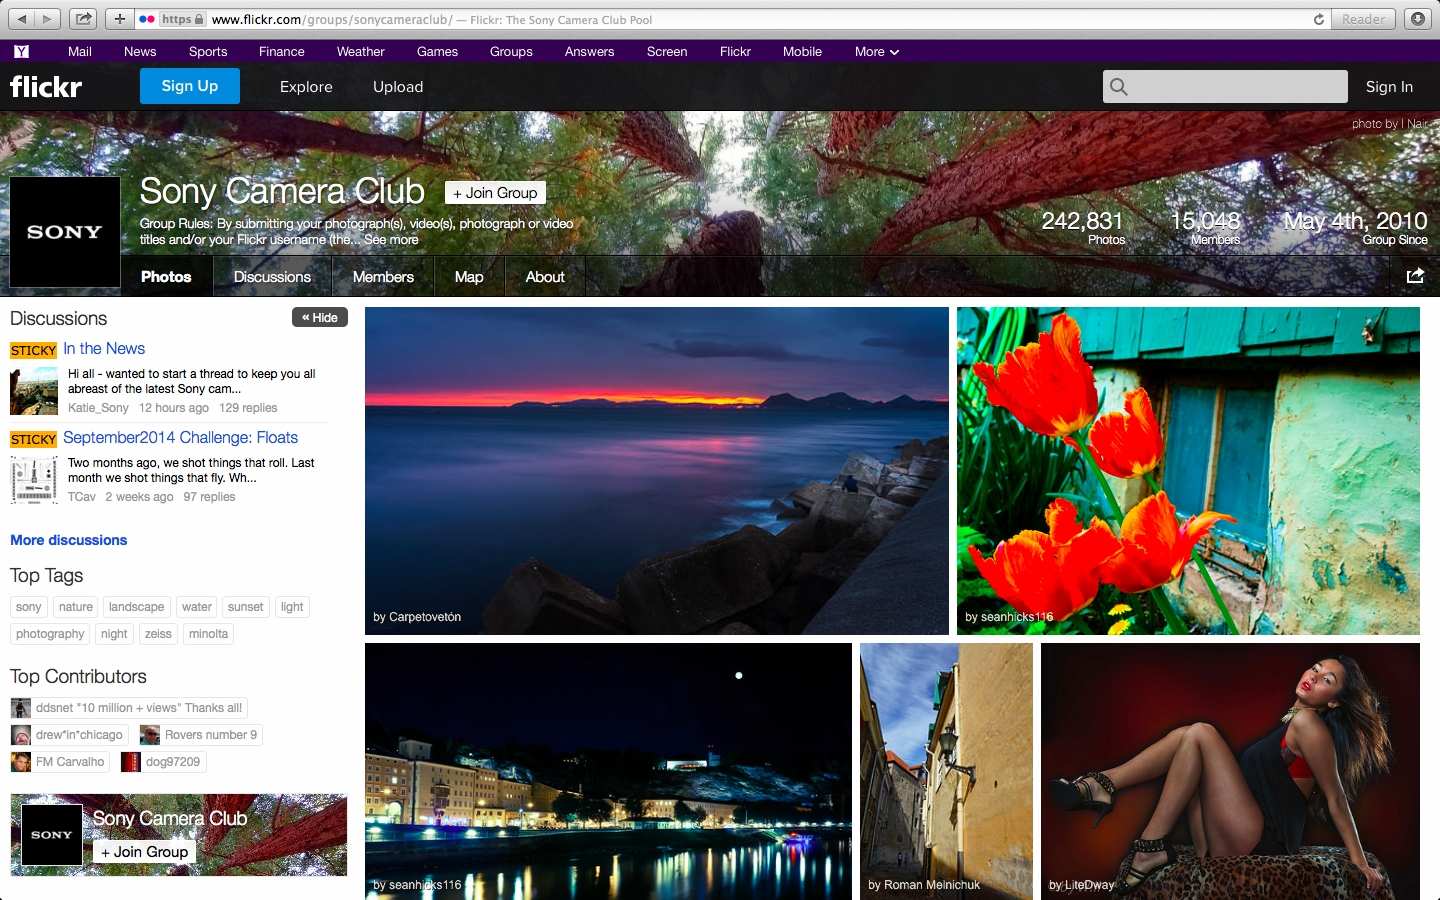Open September2014 Challenge: Floats discussion
This screenshot has width=1440, height=900.
[x=181, y=438]
